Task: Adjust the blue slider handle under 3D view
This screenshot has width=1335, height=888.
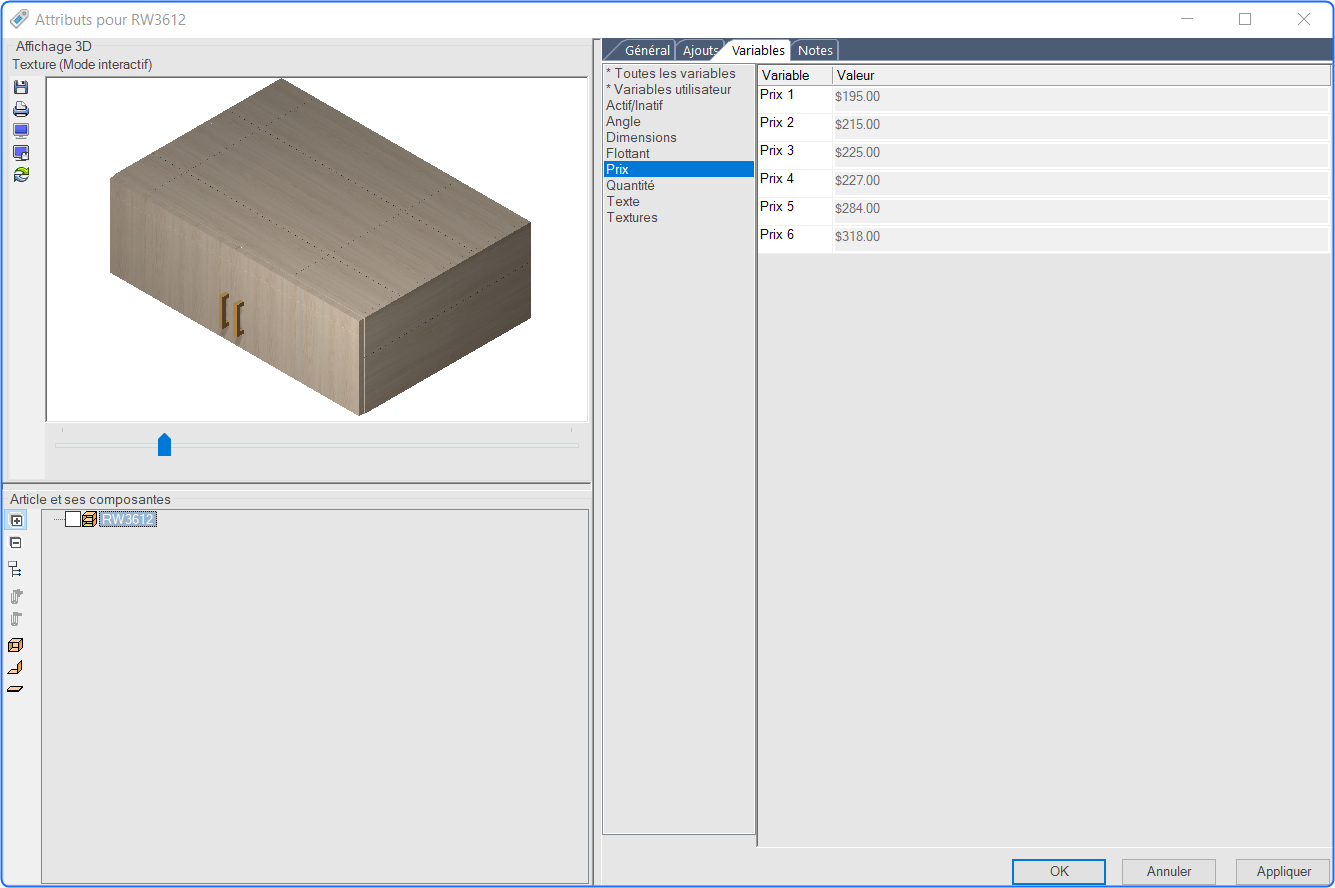Action: tap(165, 445)
